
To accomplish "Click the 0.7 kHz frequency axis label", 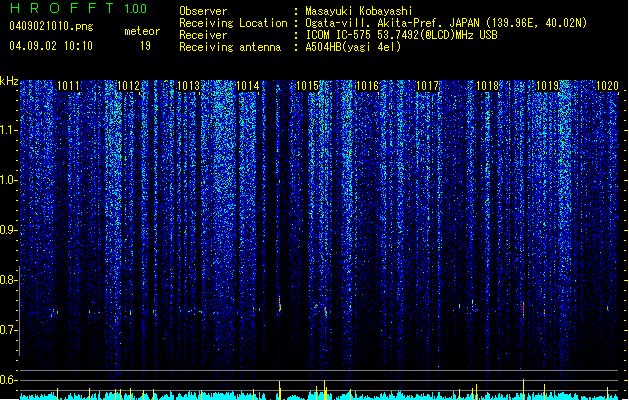I will point(9,330).
